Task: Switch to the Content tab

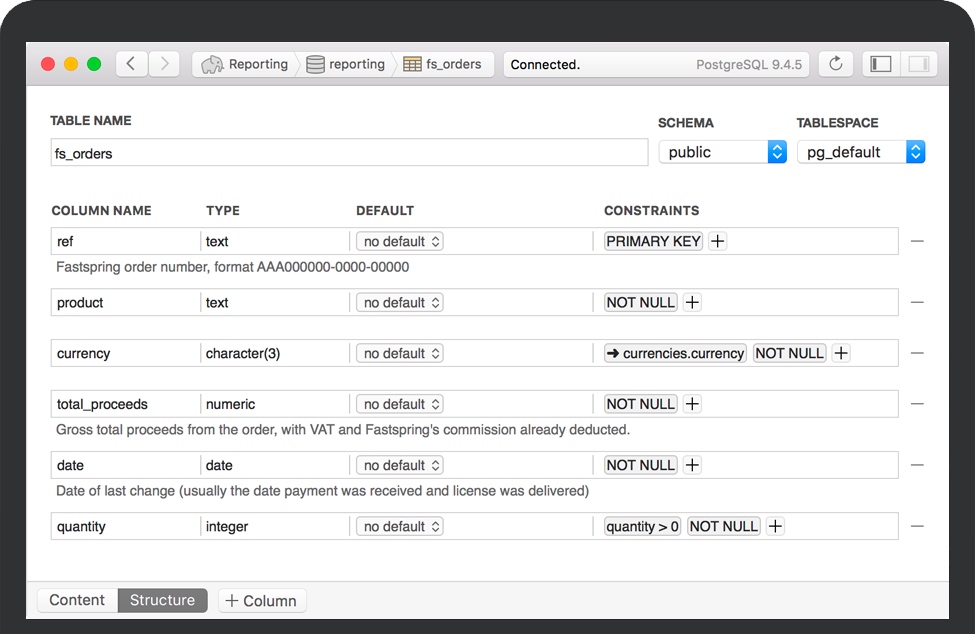Action: [x=77, y=600]
